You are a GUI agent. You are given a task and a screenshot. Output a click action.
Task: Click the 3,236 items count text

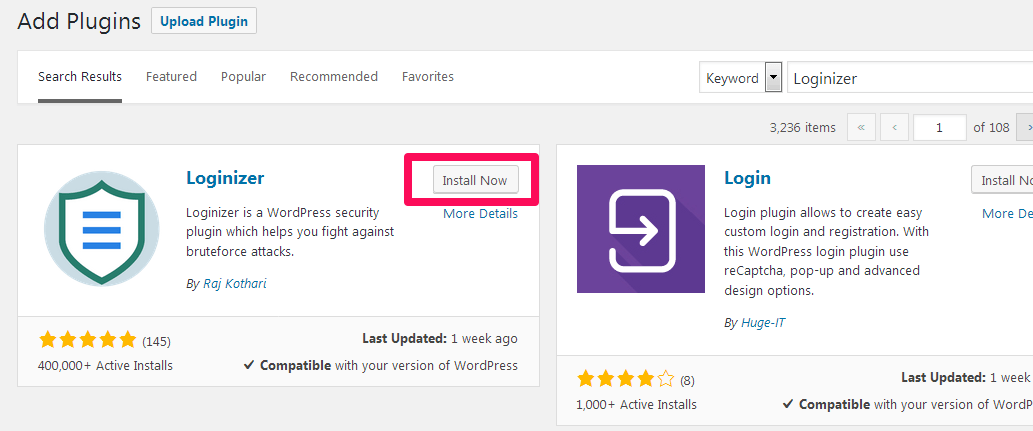pyautogui.click(x=802, y=127)
